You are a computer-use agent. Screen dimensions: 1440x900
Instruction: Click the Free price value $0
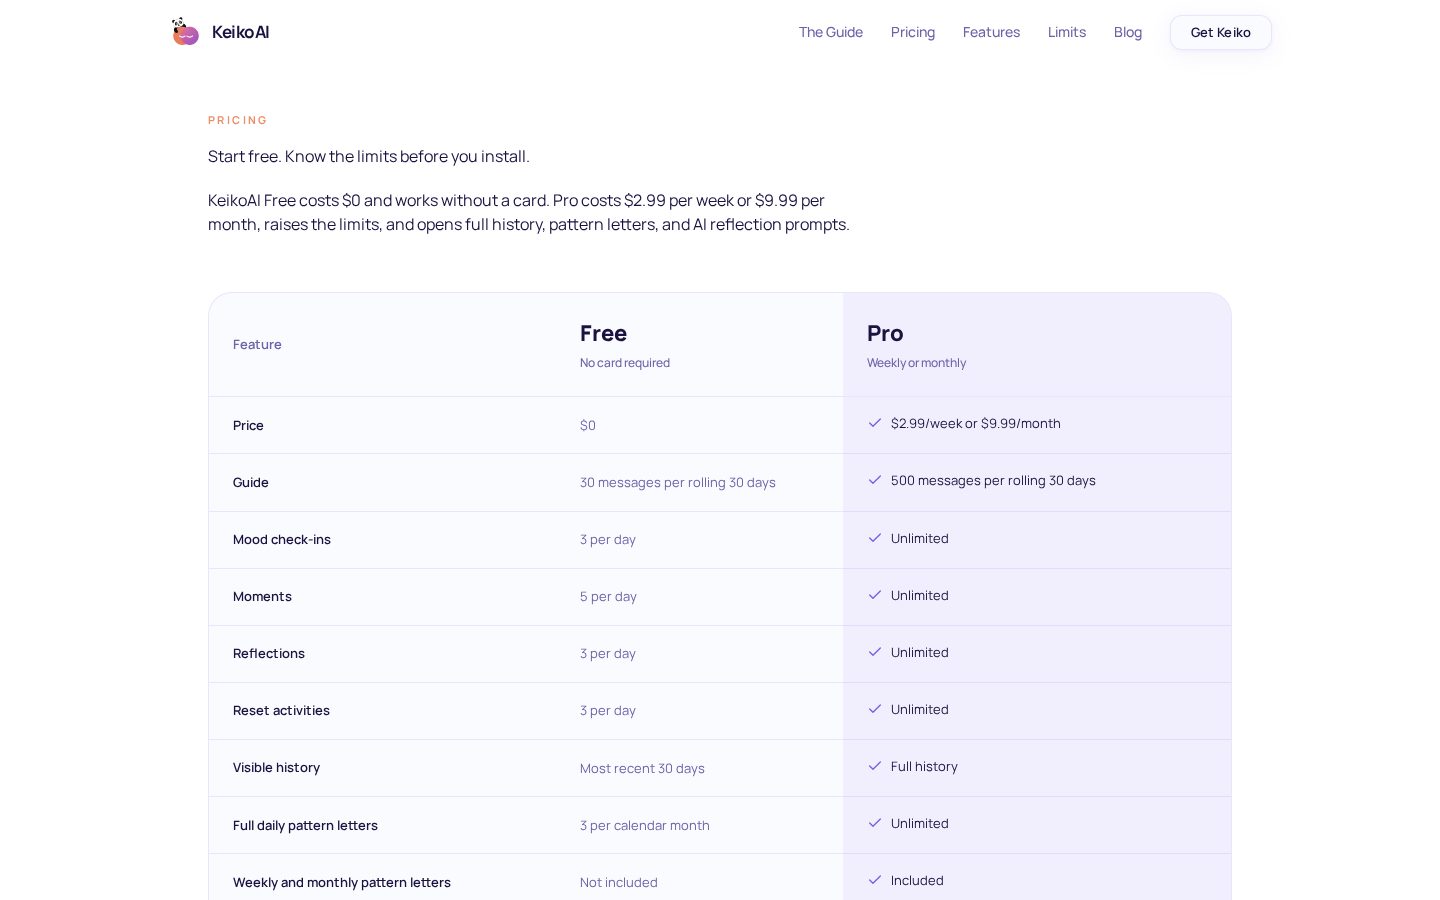click(x=588, y=425)
